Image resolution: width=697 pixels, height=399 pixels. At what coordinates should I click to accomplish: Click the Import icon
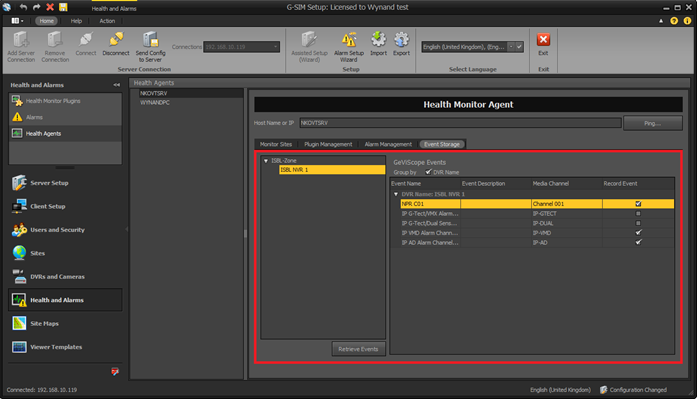click(378, 40)
